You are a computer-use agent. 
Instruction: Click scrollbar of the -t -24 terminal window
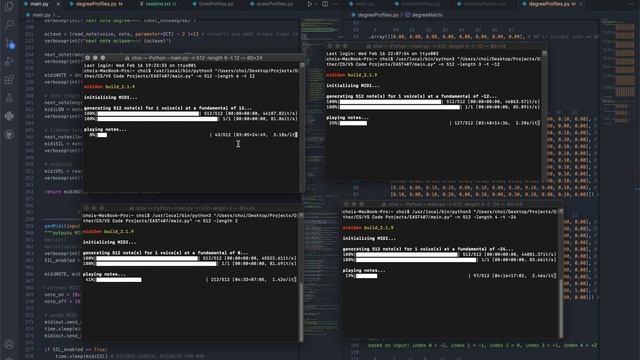point(561,273)
